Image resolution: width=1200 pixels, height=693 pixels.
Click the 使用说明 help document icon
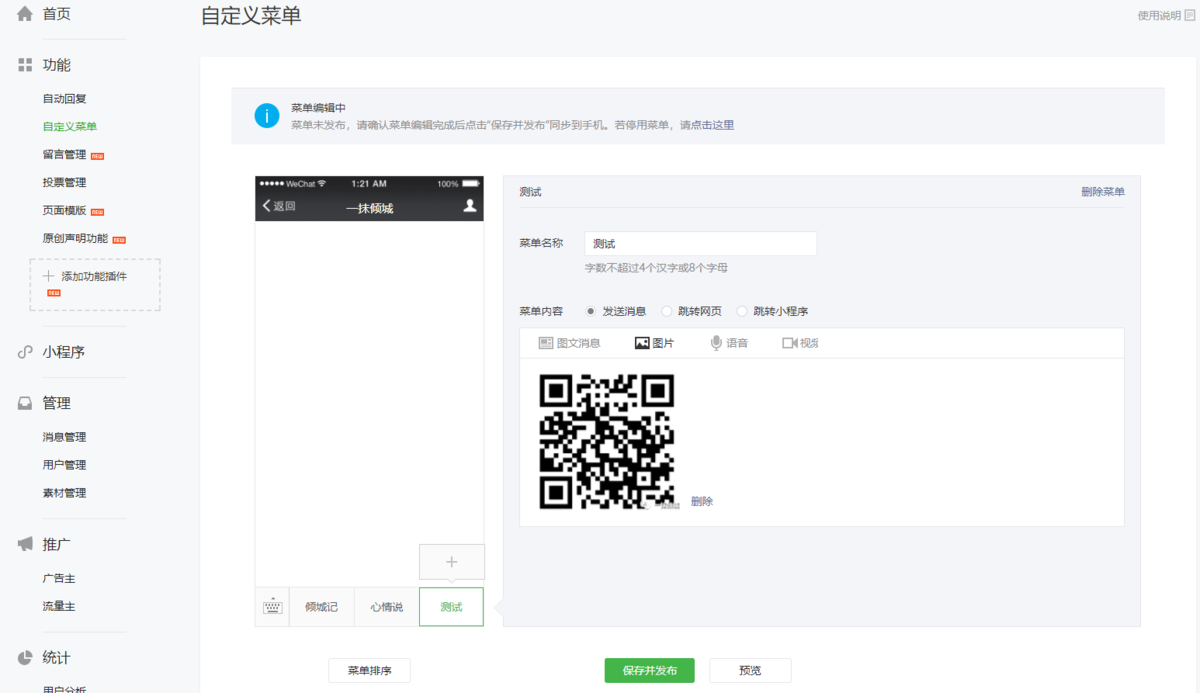1190,15
